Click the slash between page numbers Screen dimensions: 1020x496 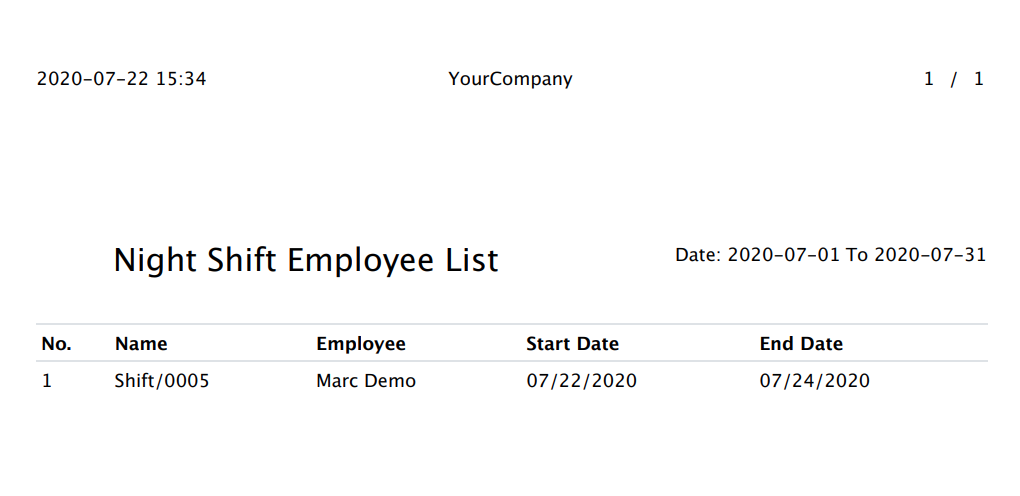(954, 79)
